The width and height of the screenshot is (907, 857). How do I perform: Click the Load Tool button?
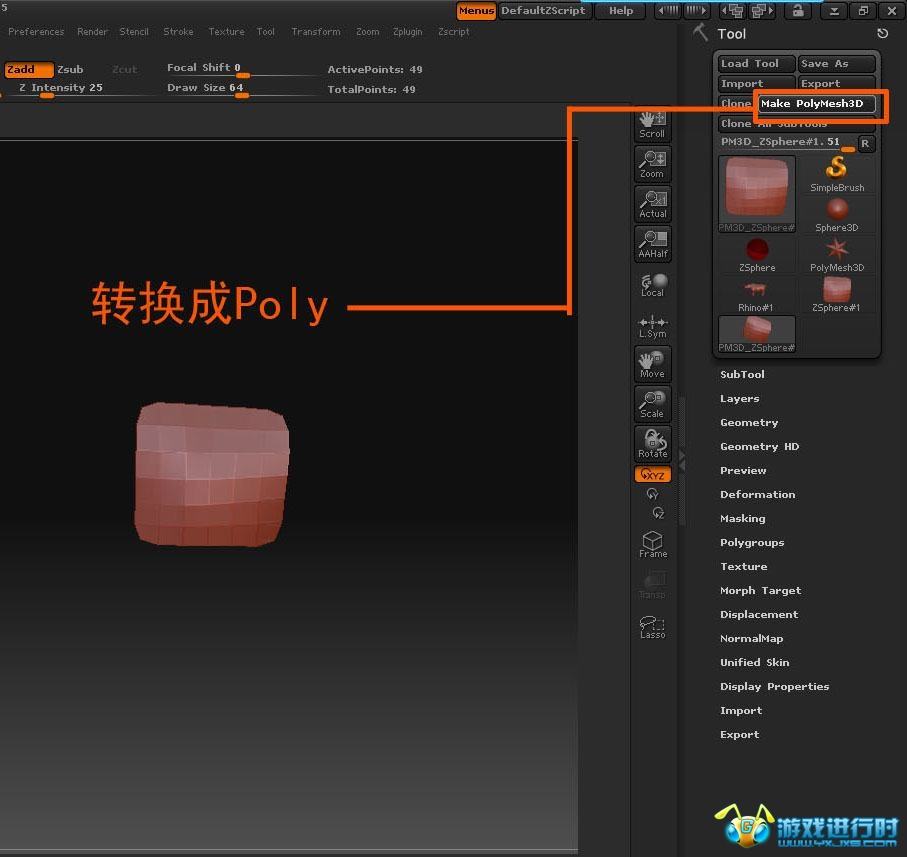[757, 64]
